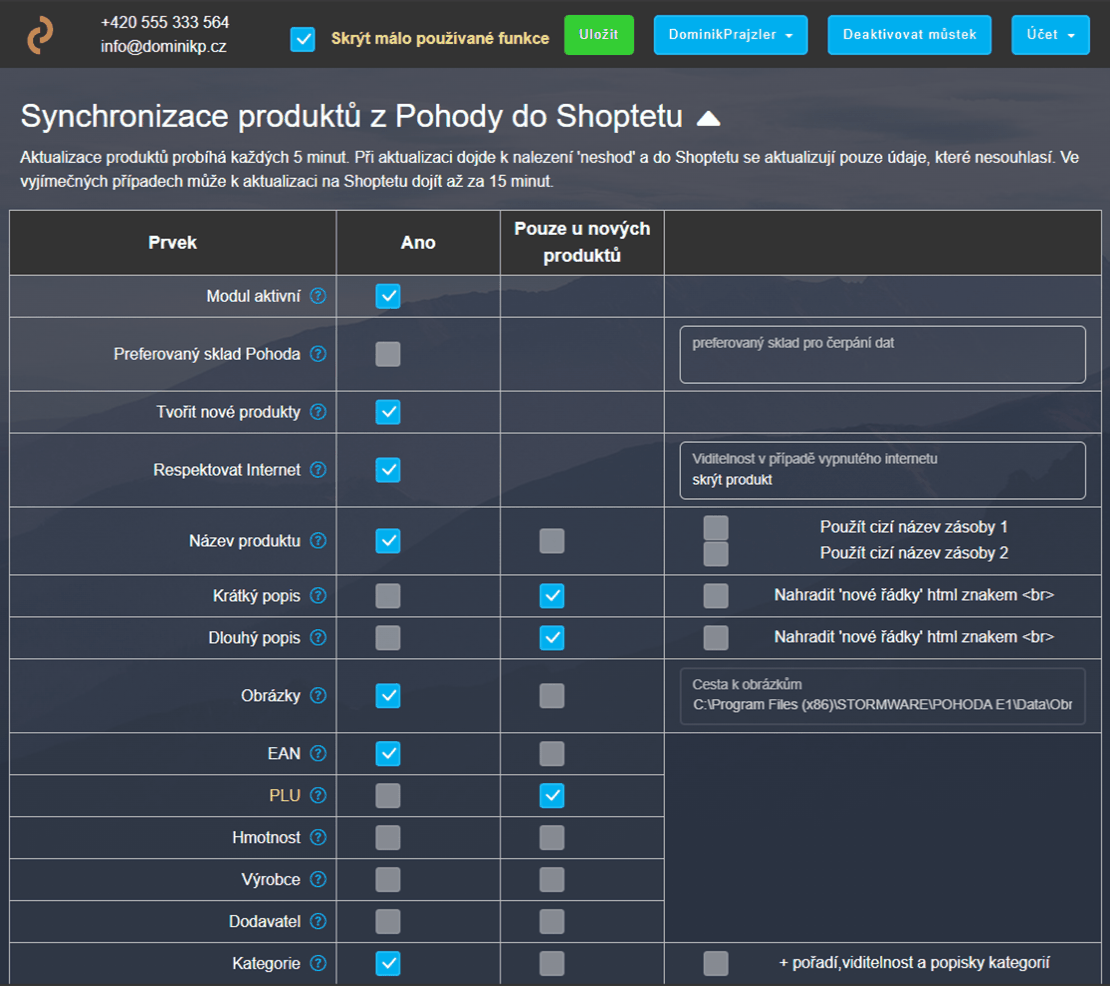Check Obrázky only-new-products checkbox
Image resolution: width=1110 pixels, height=986 pixels.
point(552,696)
